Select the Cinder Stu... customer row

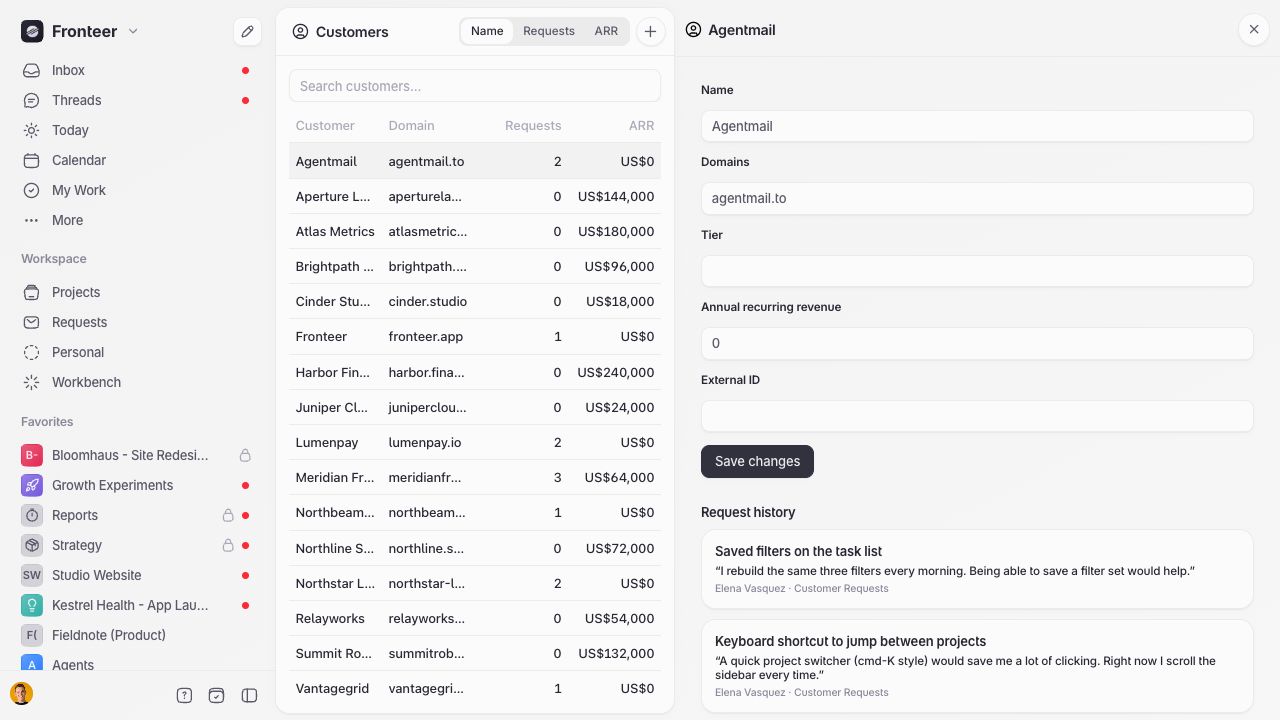tap(475, 301)
